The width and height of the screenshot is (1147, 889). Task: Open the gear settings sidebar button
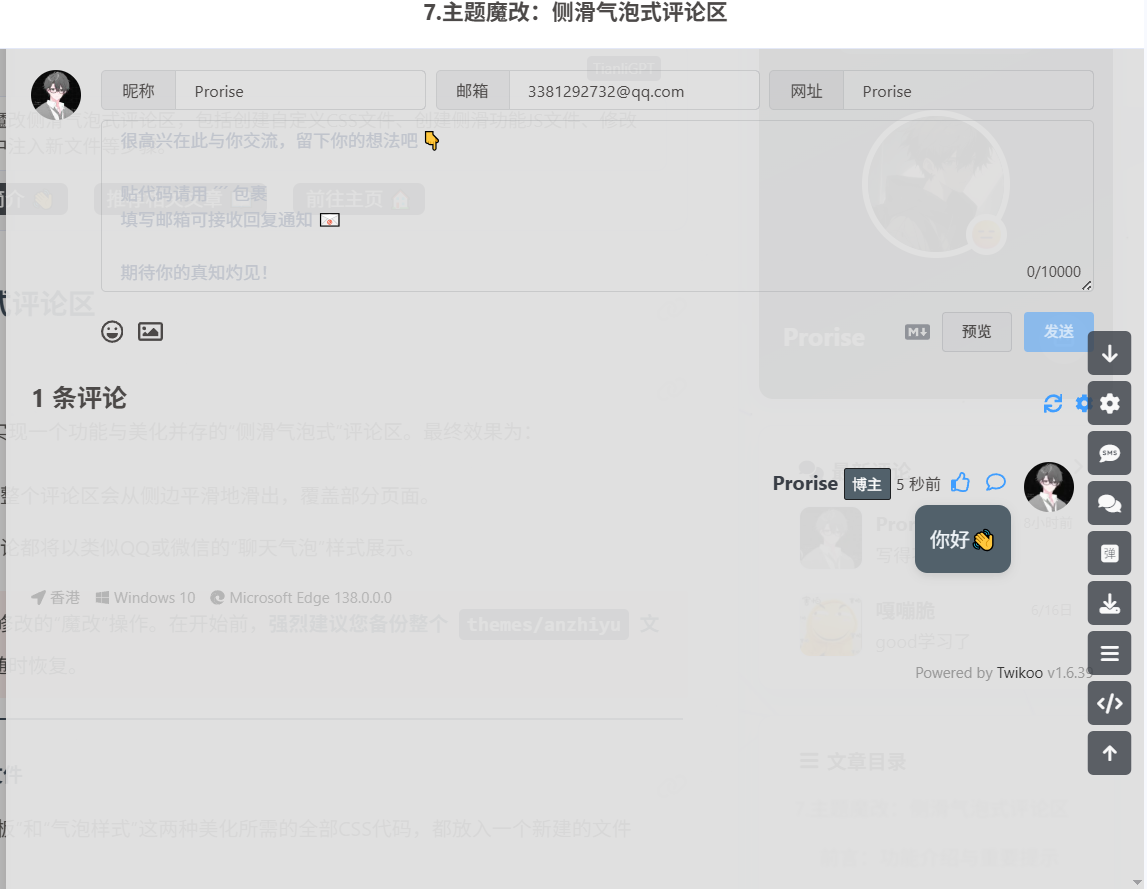click(1109, 403)
